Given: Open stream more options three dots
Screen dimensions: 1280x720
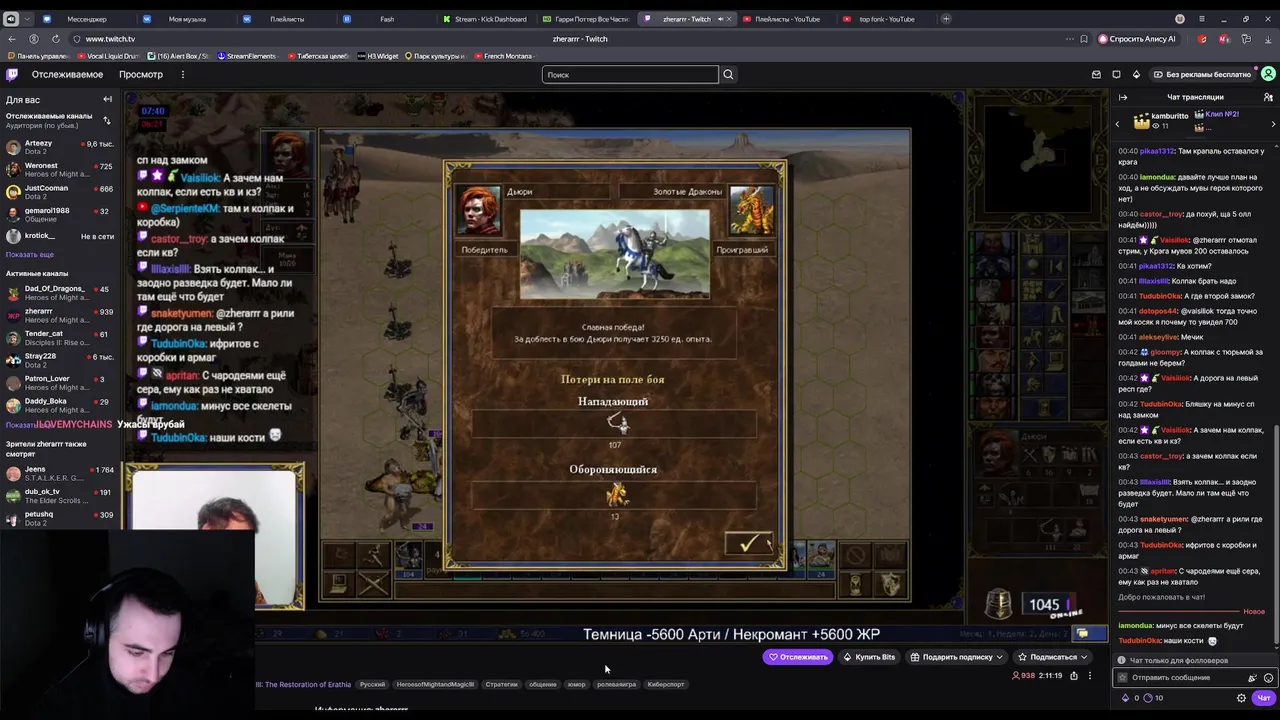Looking at the screenshot, I should [1090, 675].
